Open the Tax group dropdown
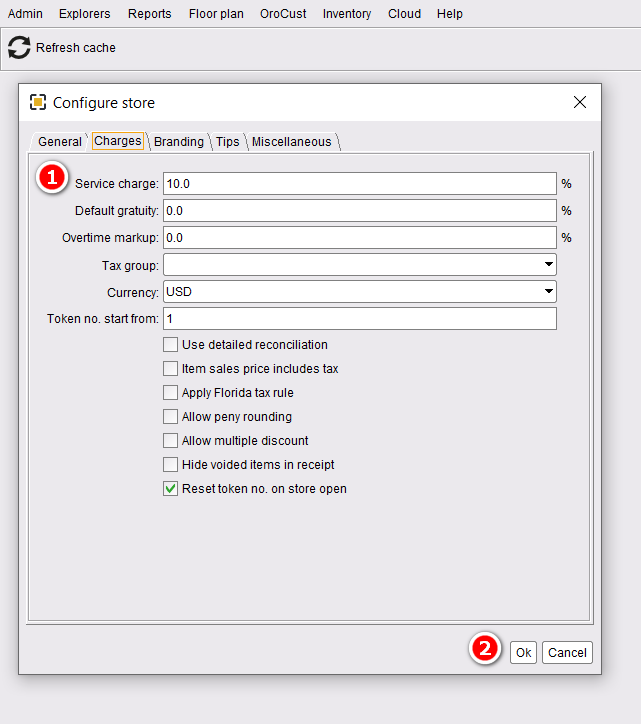The width and height of the screenshot is (641, 724). 360,265
